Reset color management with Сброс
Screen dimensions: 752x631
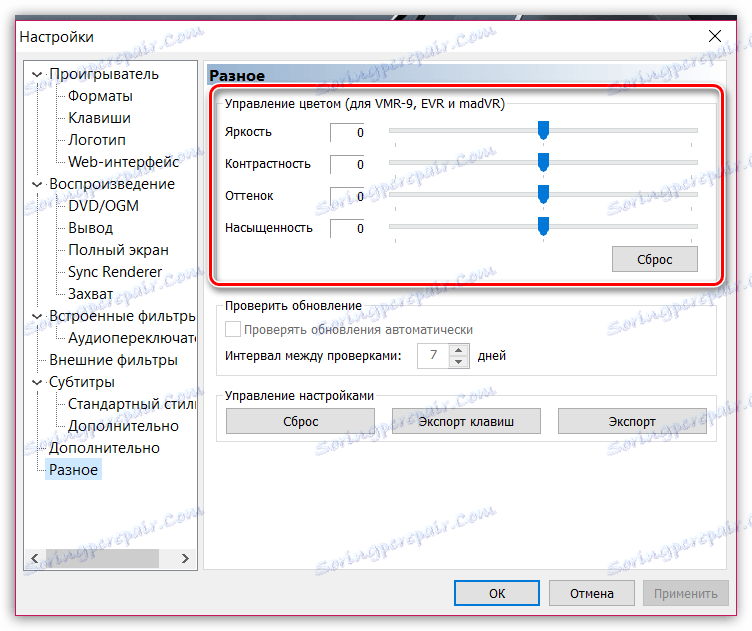pyautogui.click(x=655, y=259)
